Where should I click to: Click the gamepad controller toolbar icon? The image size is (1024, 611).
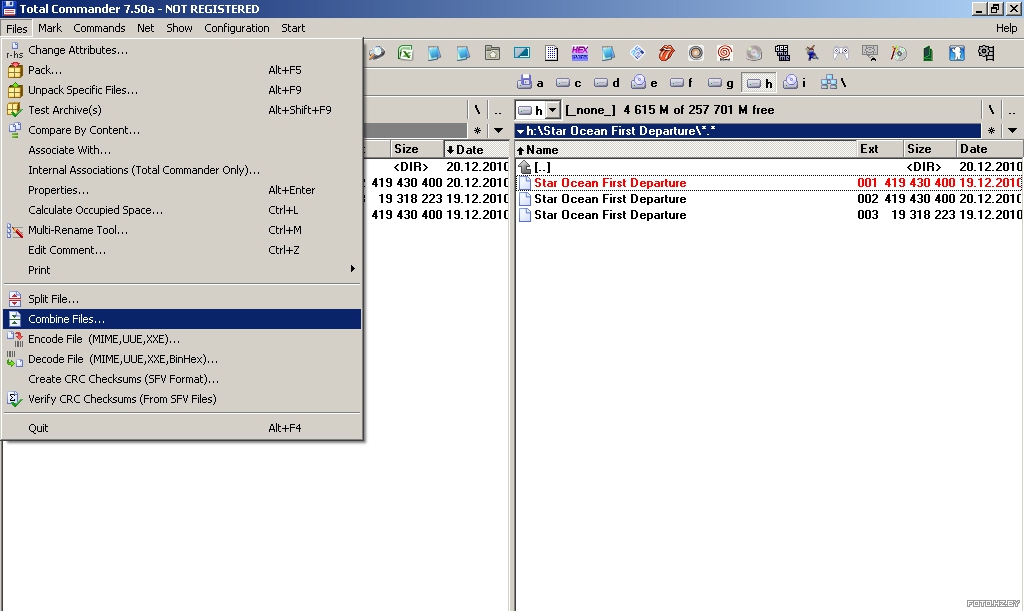[840, 53]
